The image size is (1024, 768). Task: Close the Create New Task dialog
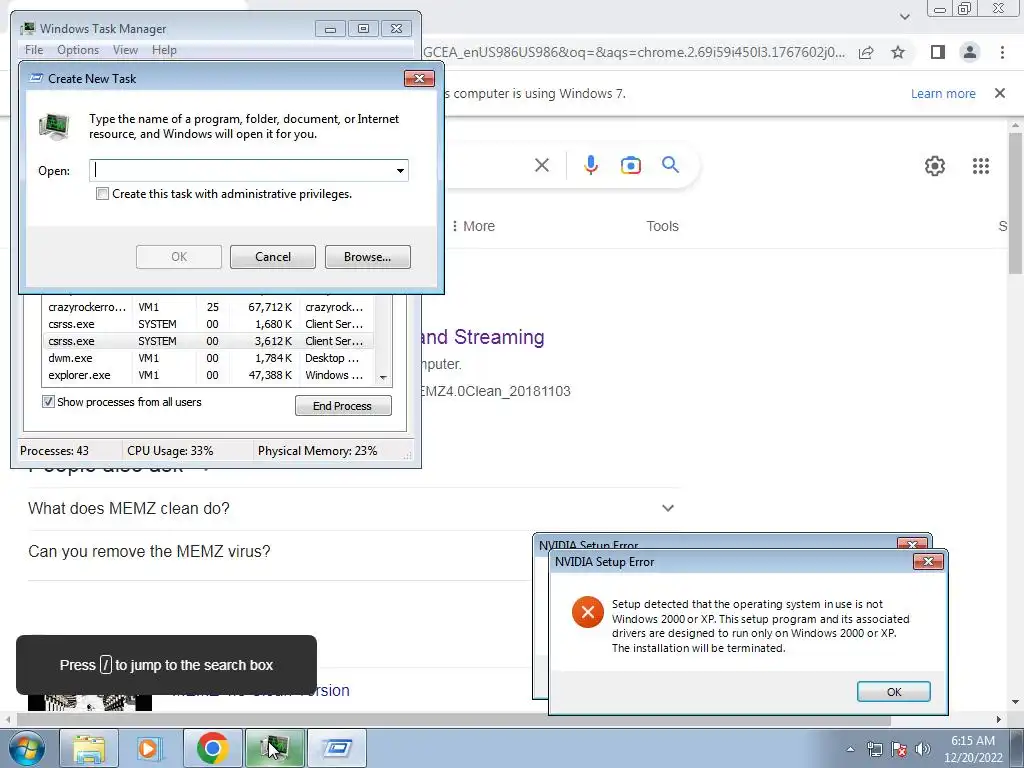419,78
